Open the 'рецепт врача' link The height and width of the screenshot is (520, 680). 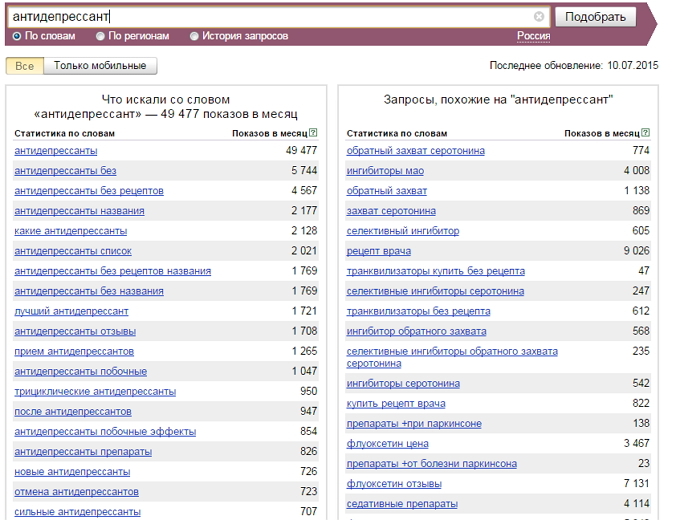[x=379, y=251]
